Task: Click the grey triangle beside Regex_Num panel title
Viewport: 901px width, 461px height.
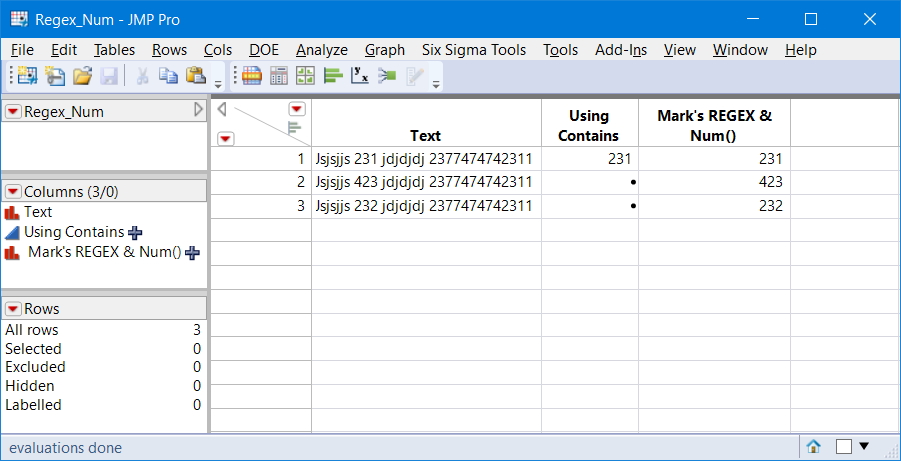Action: (x=199, y=109)
